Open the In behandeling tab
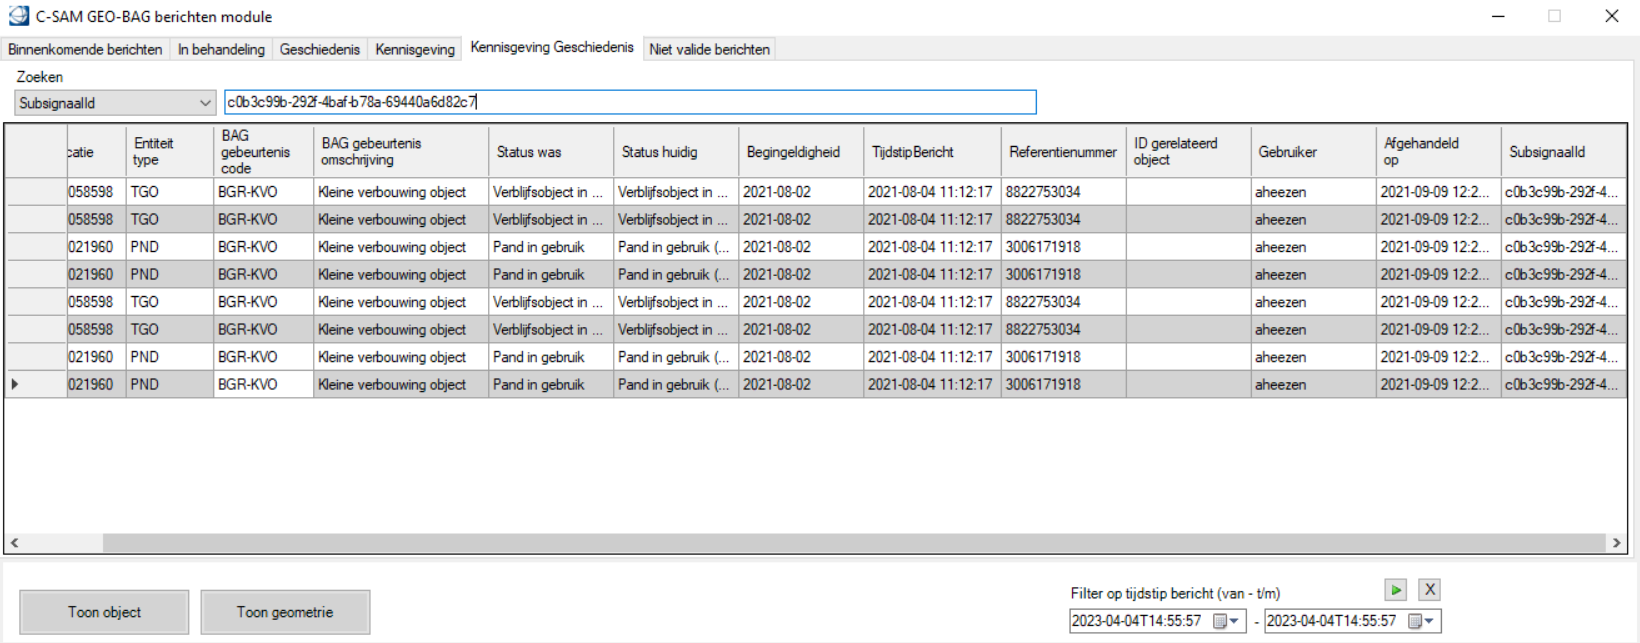The height and width of the screenshot is (643, 1640). [x=221, y=49]
